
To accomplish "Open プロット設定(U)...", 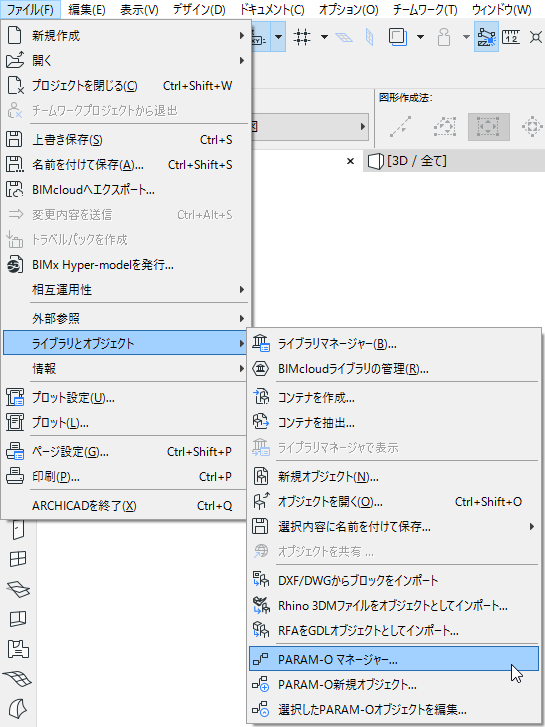I will click(x=126, y=397).
